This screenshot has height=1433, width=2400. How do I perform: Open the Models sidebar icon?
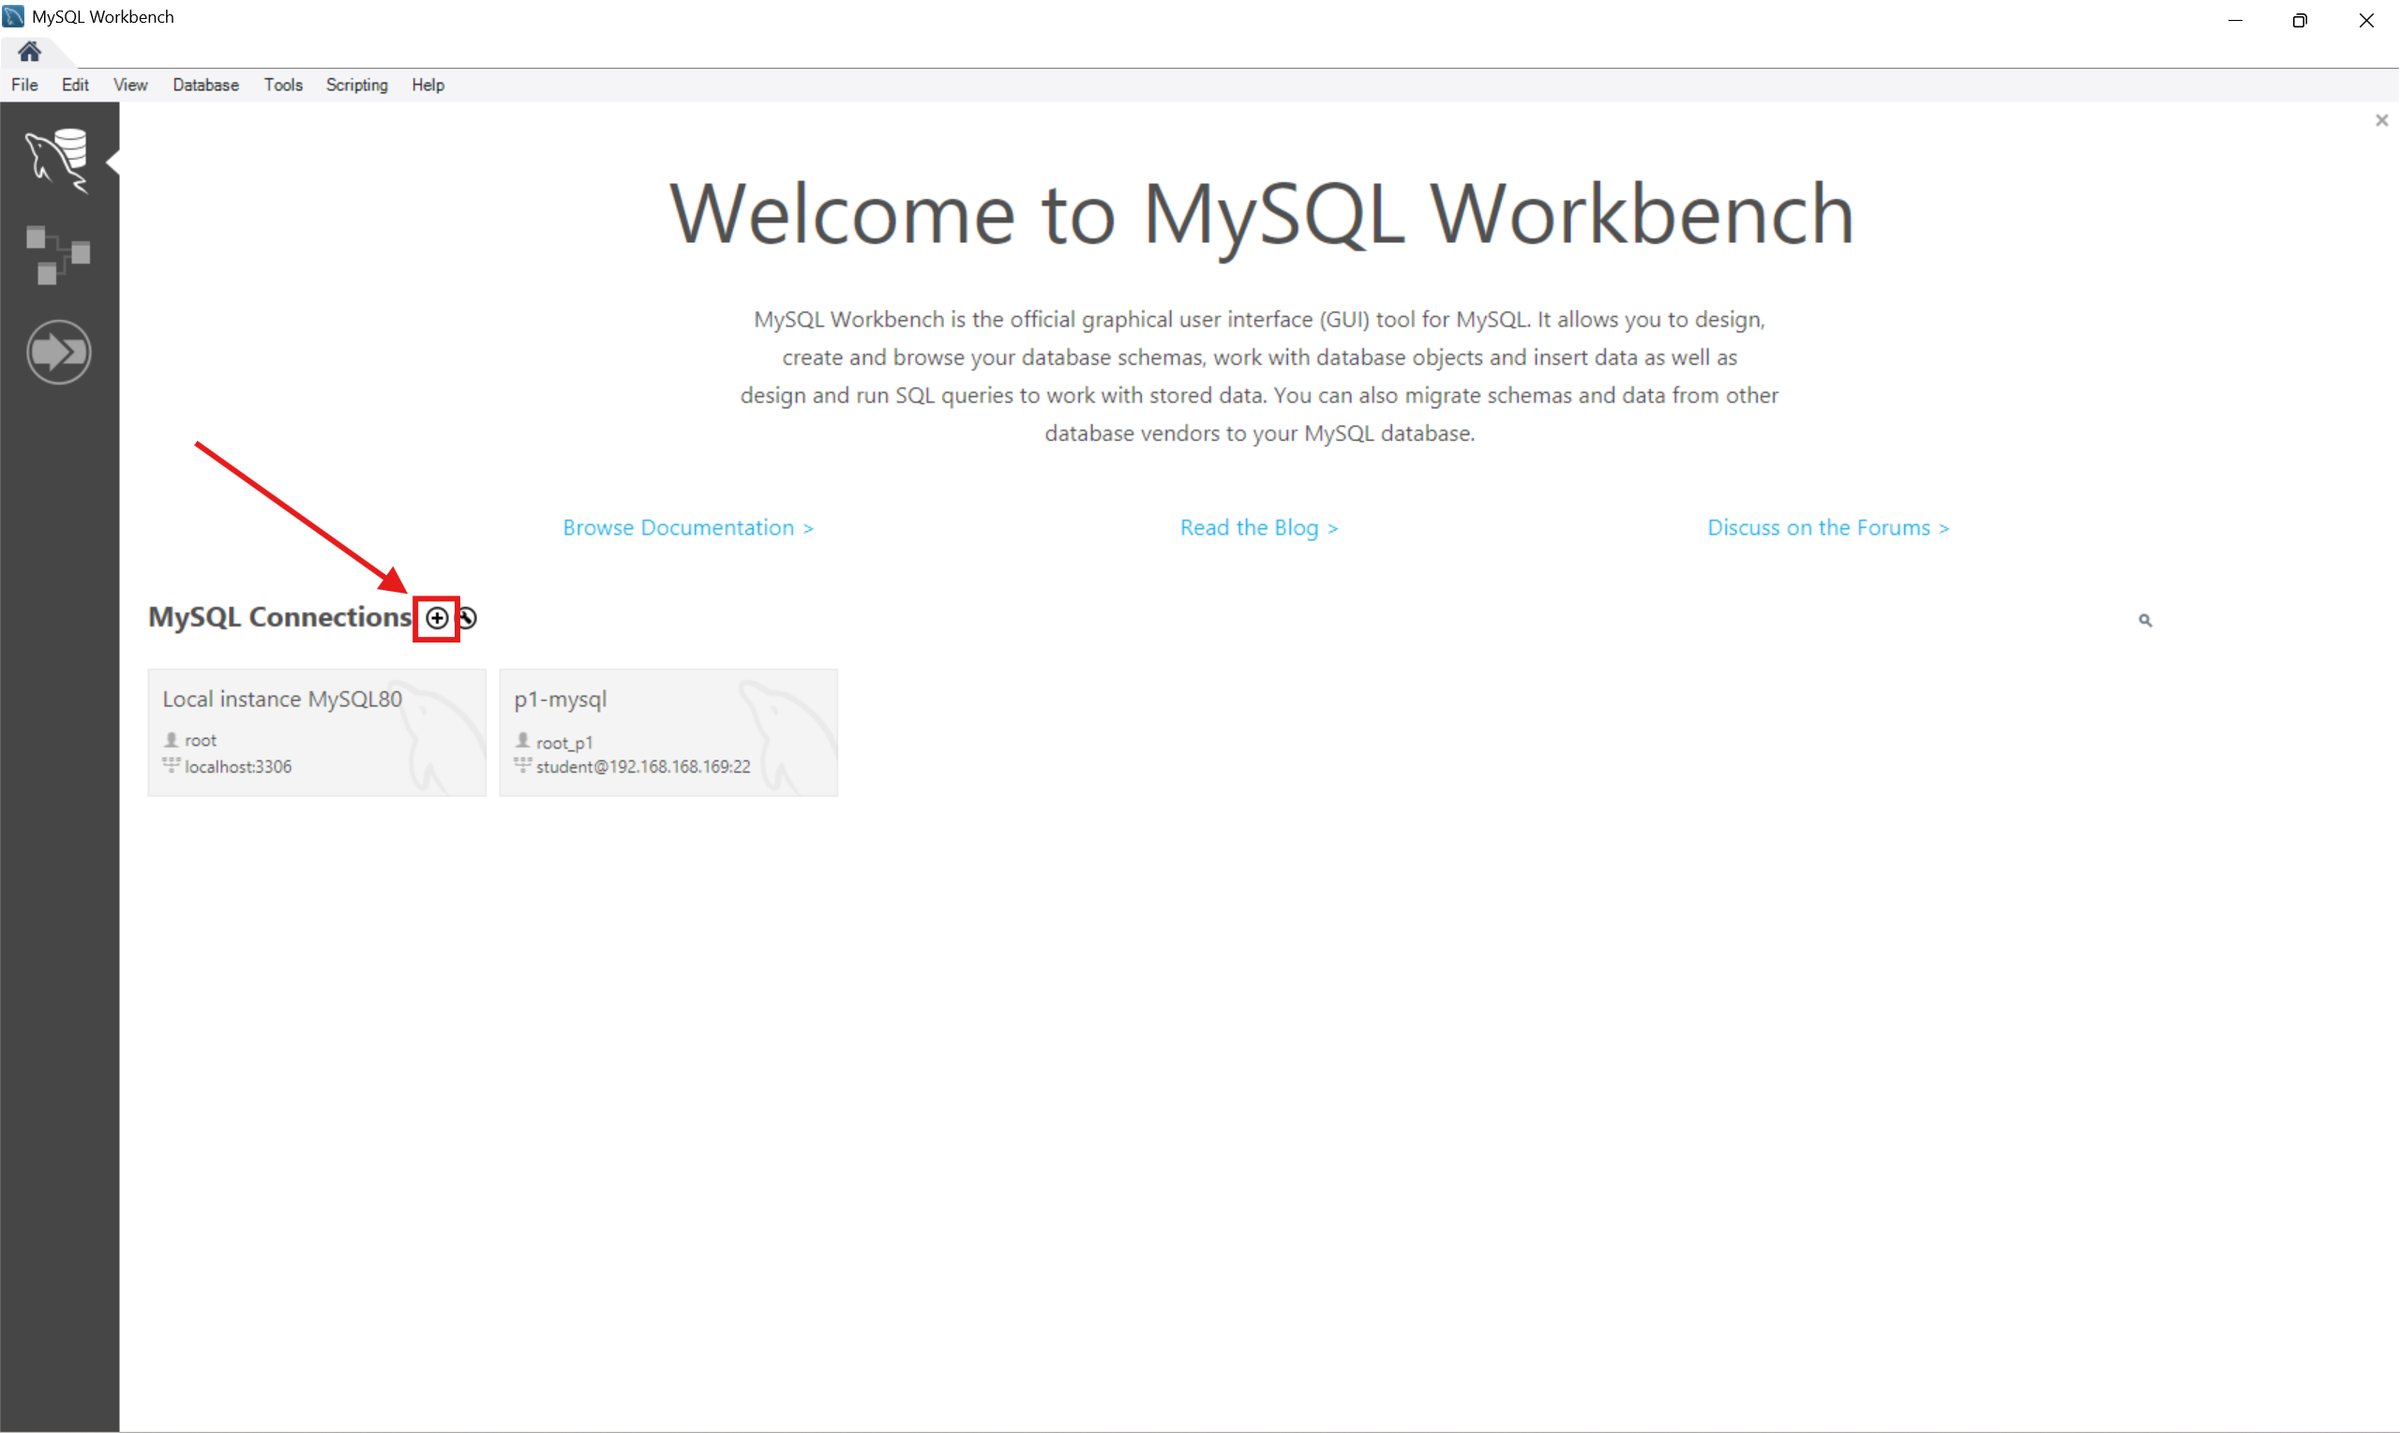point(58,255)
